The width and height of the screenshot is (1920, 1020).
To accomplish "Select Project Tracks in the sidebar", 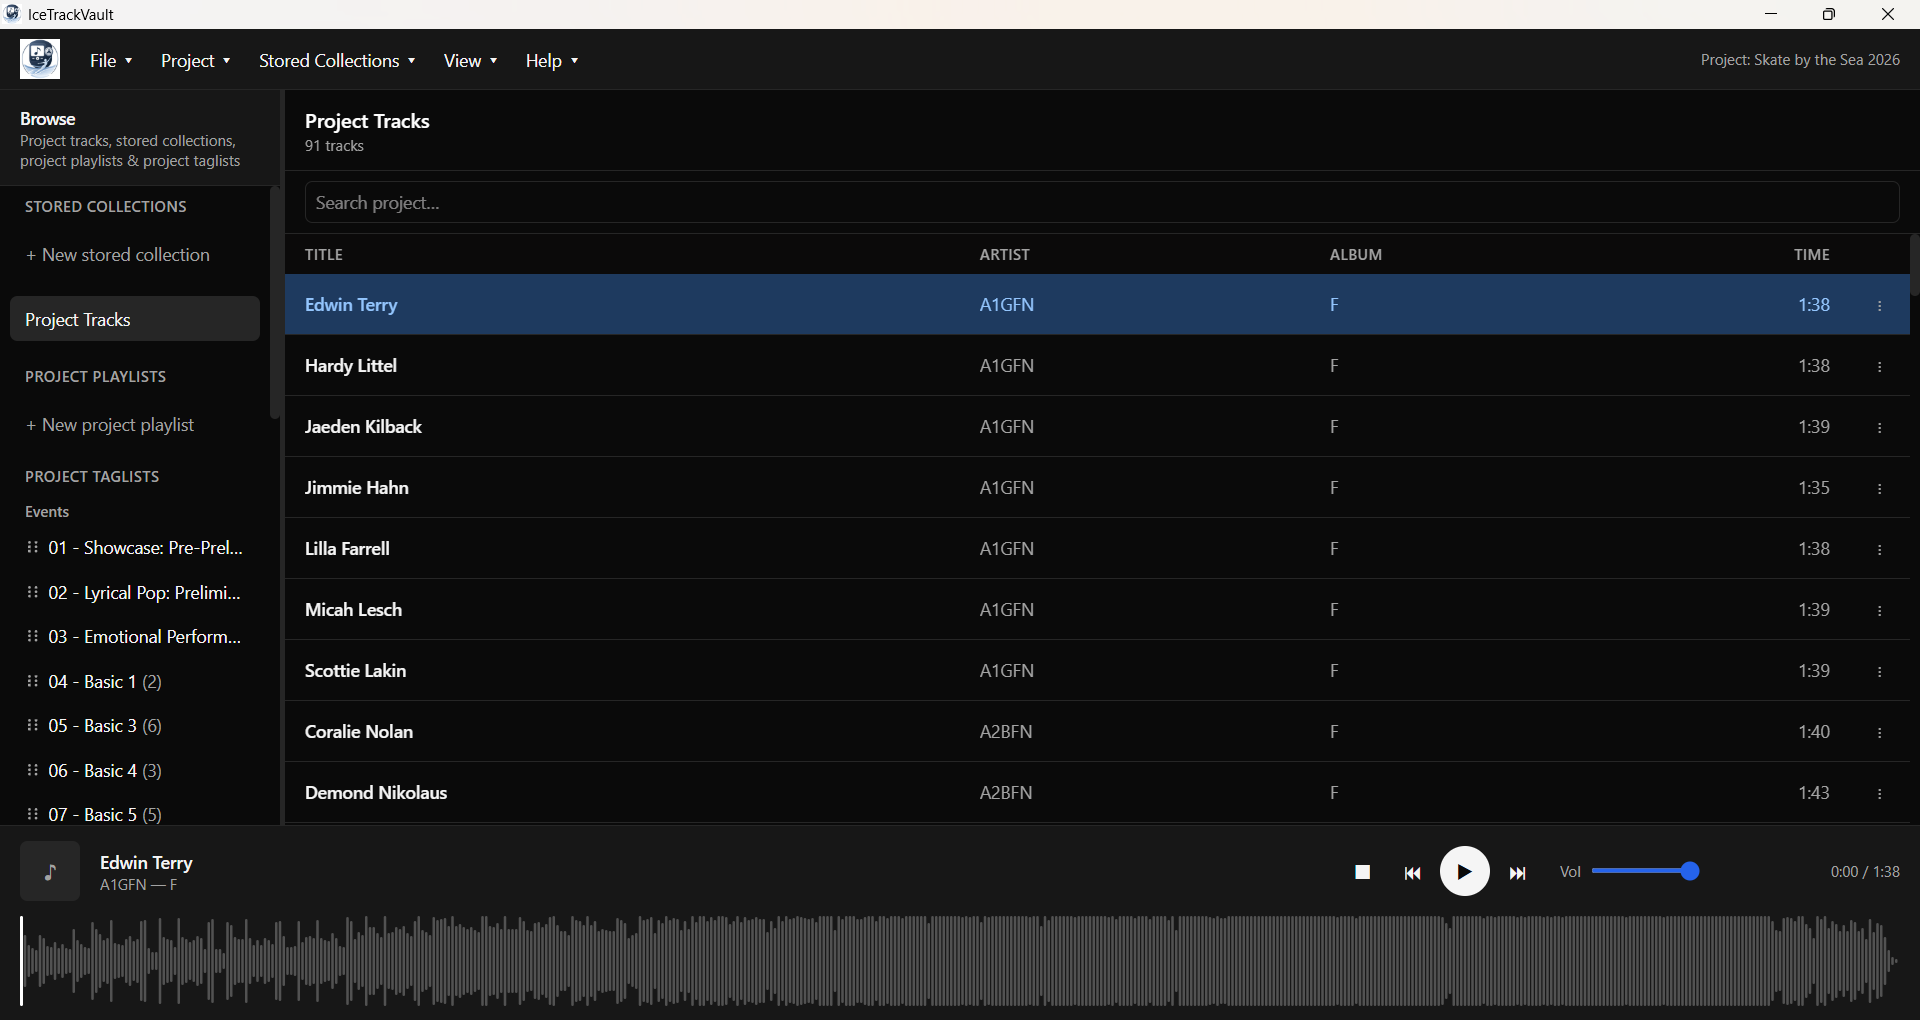I will coord(135,319).
